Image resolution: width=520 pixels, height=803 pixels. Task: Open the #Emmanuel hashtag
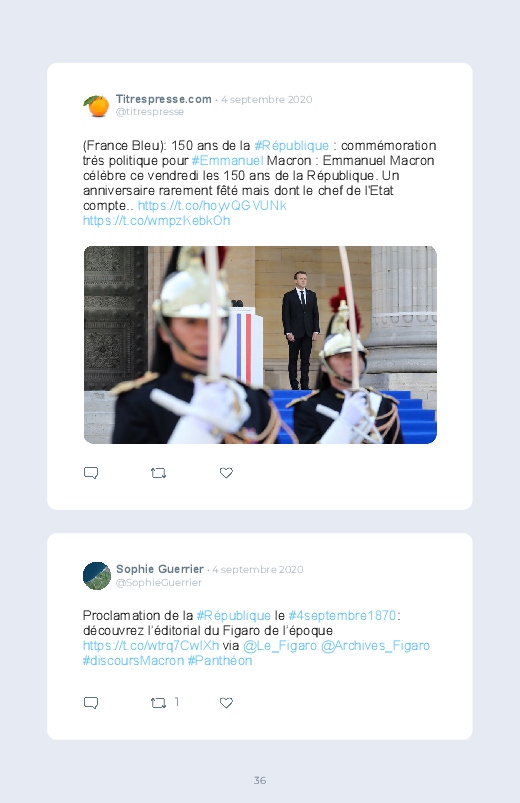pyautogui.click(x=227, y=160)
